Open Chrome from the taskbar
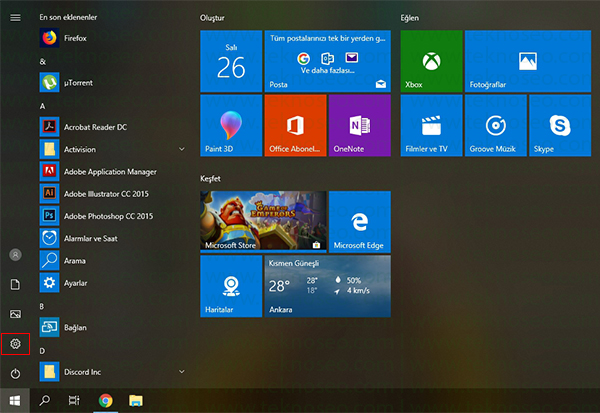Image resolution: width=600 pixels, height=413 pixels. pyautogui.click(x=106, y=401)
